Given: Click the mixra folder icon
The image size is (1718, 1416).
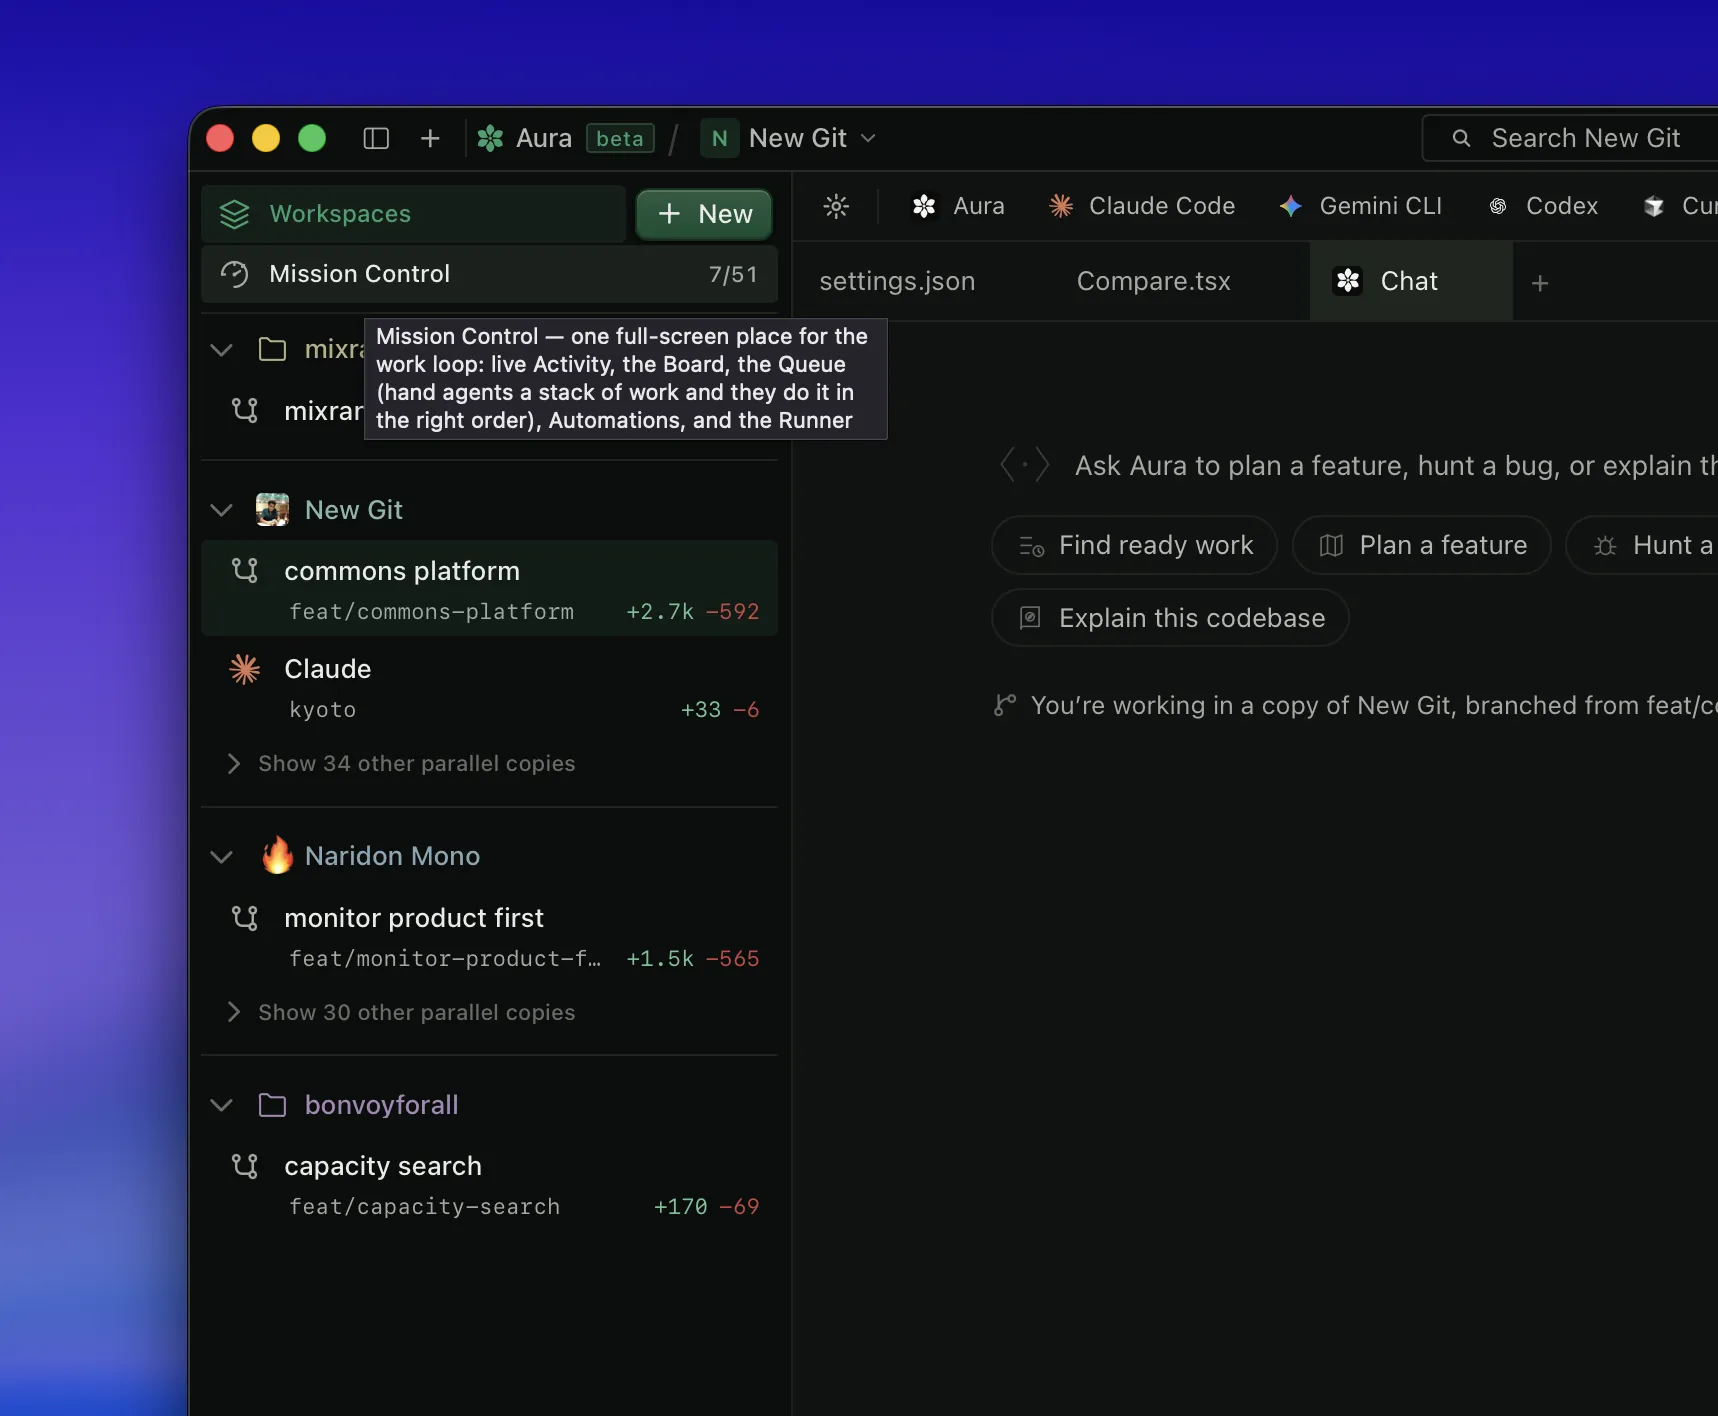Looking at the screenshot, I should [x=272, y=349].
